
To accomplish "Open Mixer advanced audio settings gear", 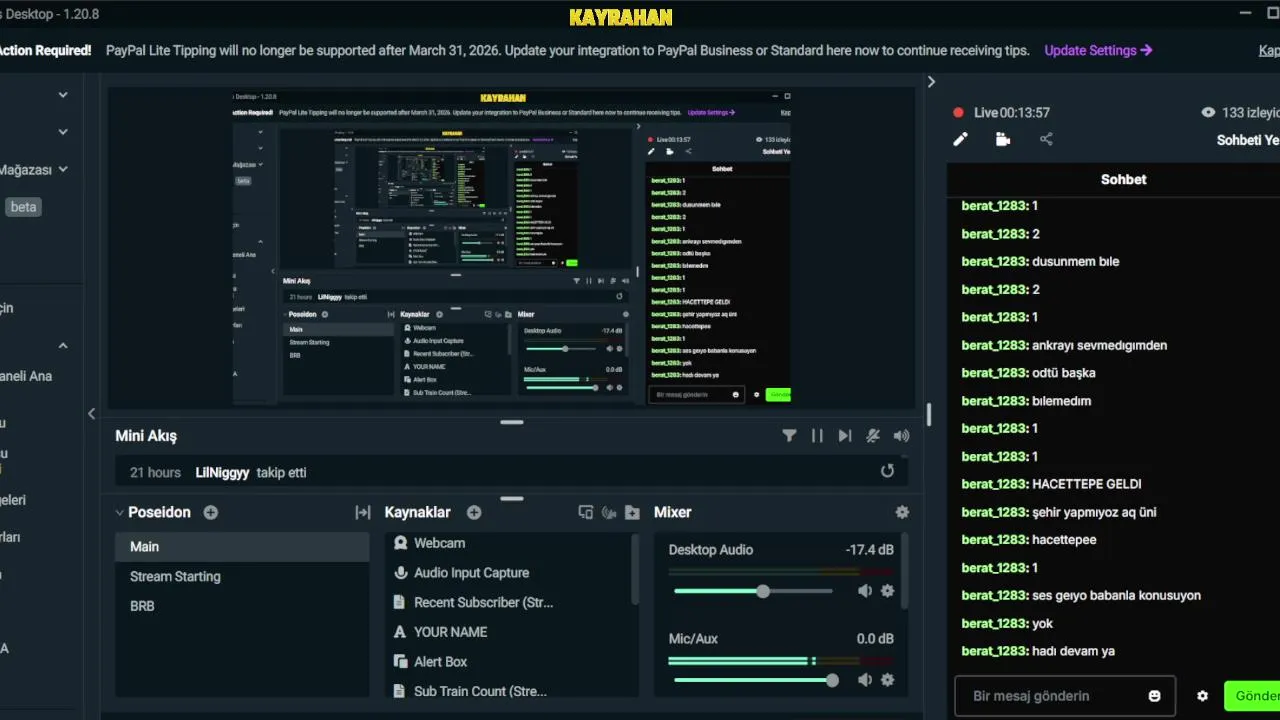I will click(x=902, y=512).
